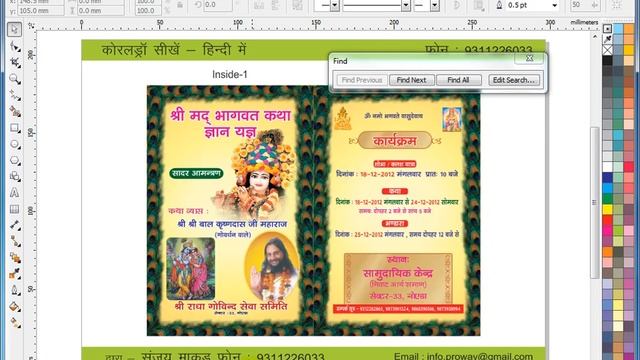The width and height of the screenshot is (640, 360).
Task: Select the Freehand curve tool
Action: 15,95
